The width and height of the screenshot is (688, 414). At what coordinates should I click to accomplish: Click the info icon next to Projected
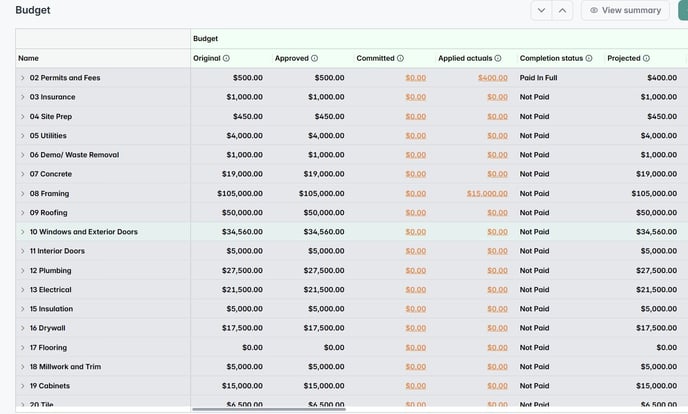pos(646,58)
